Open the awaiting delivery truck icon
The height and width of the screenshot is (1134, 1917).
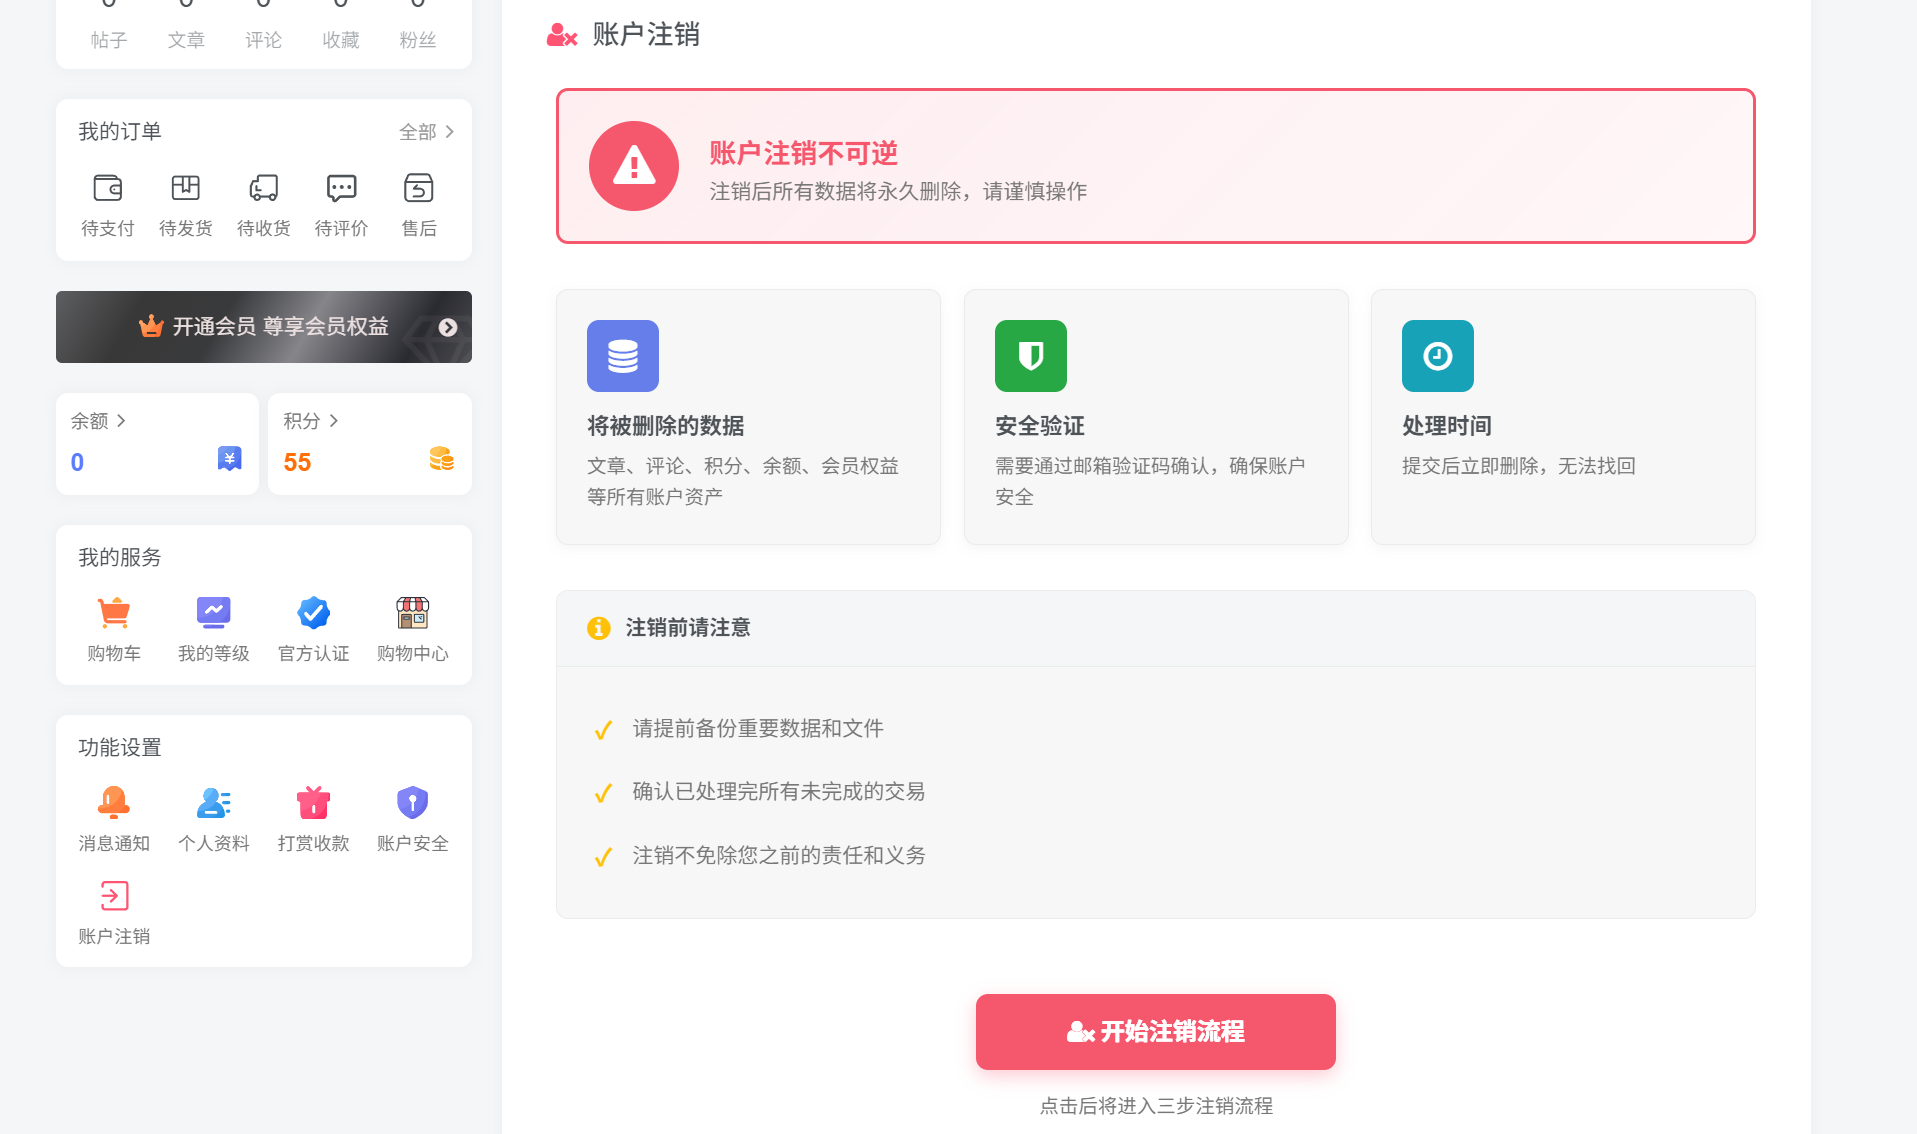(x=263, y=189)
